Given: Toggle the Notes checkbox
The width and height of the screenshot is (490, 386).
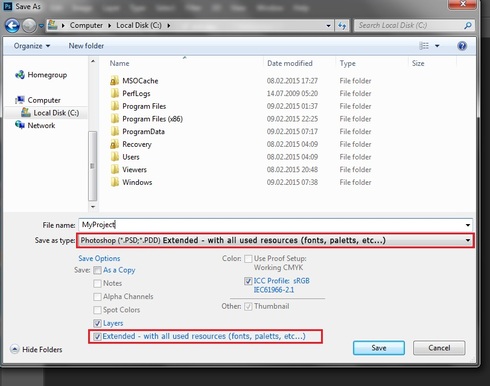Looking at the screenshot, I should 97,284.
